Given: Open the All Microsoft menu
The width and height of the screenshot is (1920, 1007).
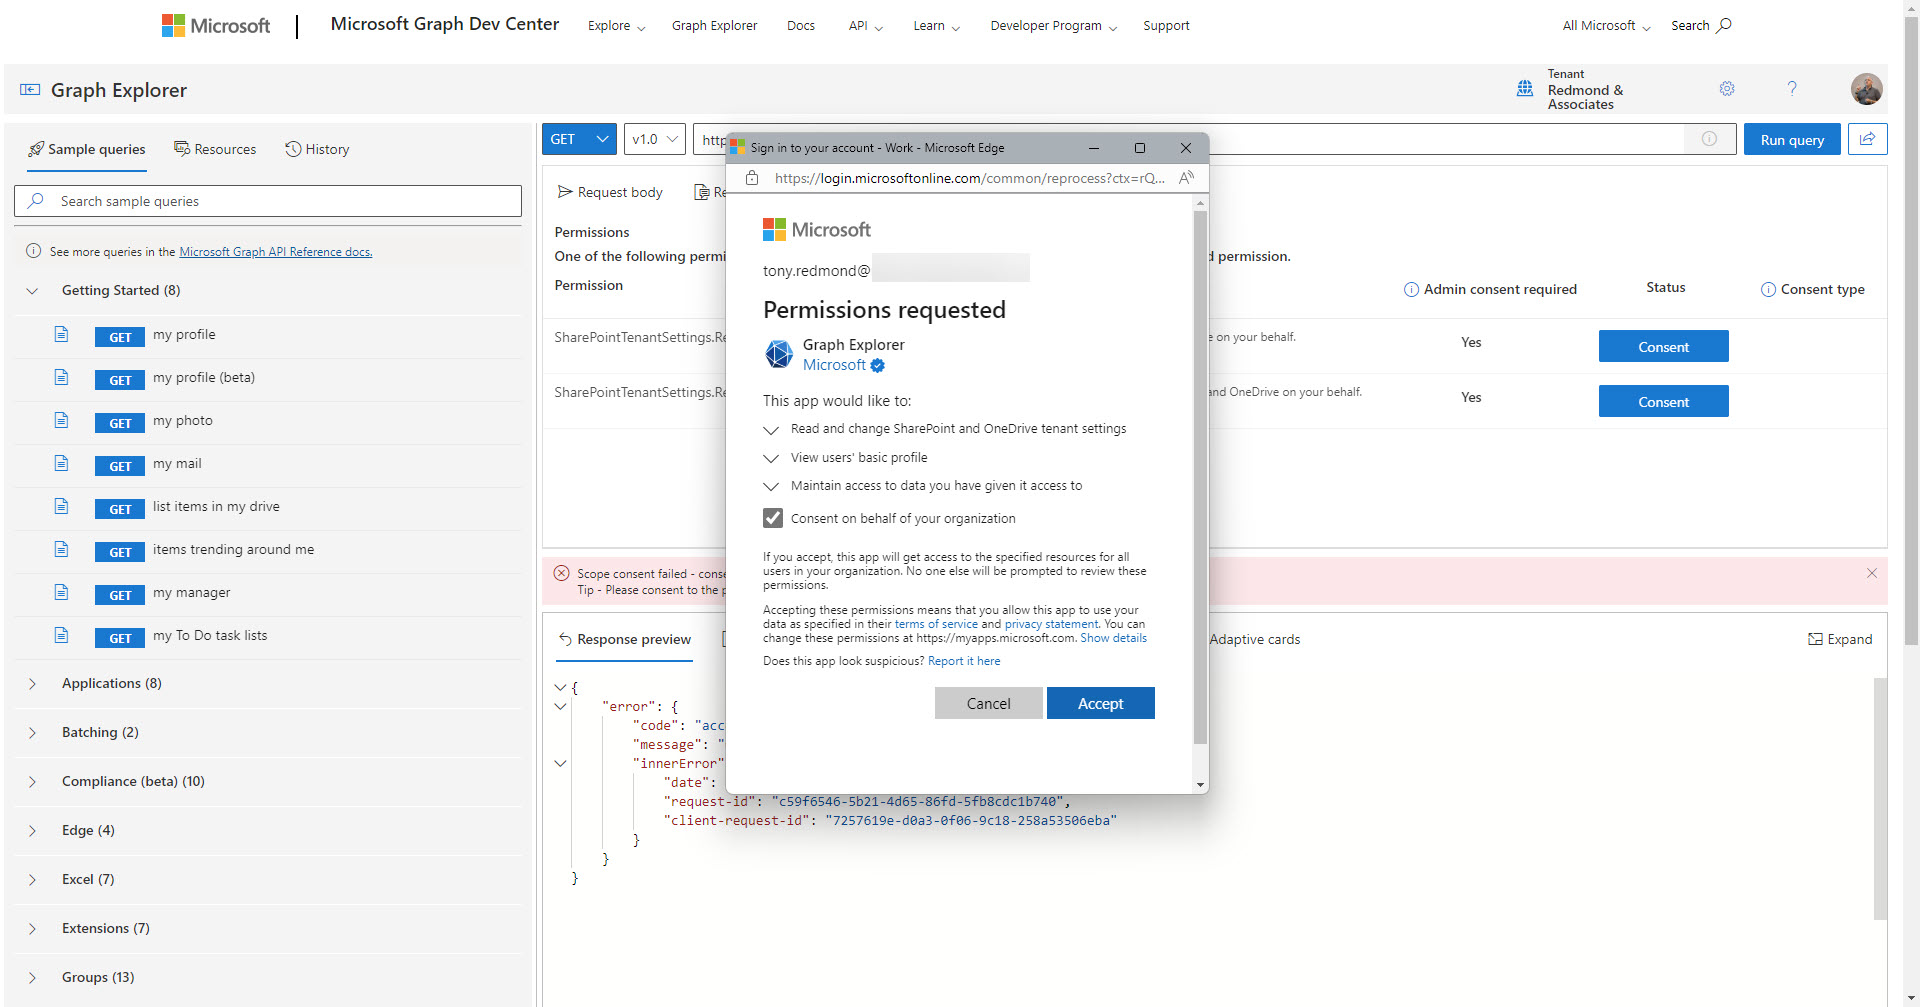Looking at the screenshot, I should (1606, 26).
